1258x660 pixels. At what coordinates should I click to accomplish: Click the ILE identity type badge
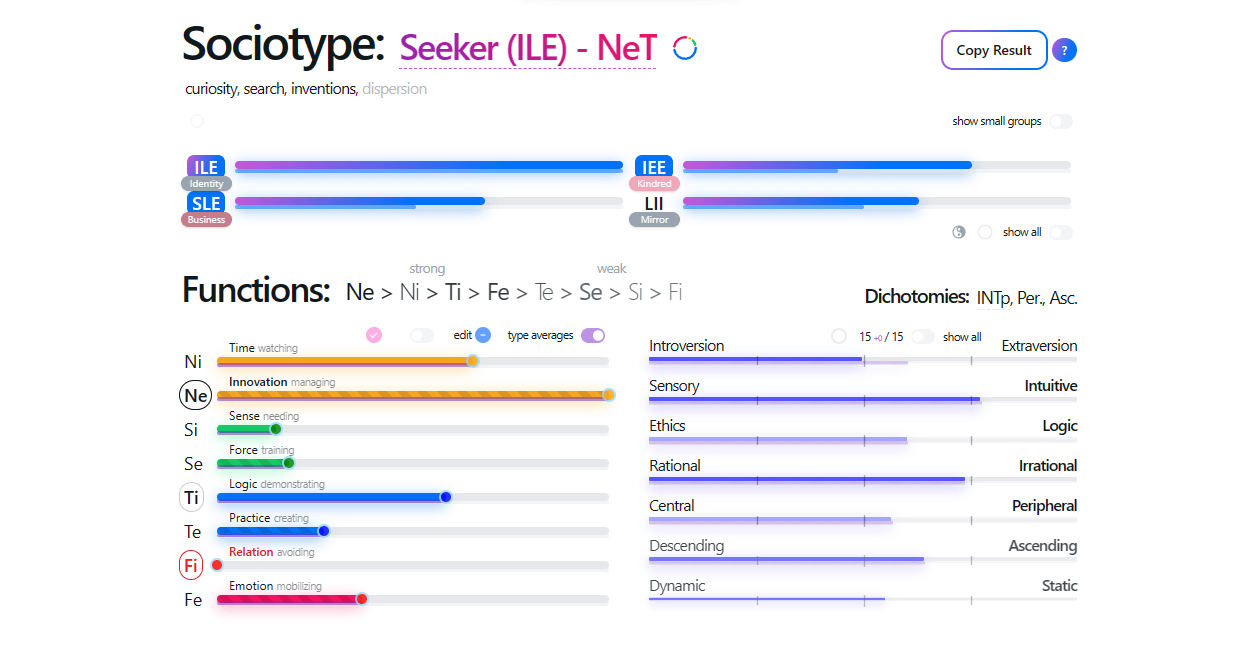pyautogui.click(x=205, y=167)
